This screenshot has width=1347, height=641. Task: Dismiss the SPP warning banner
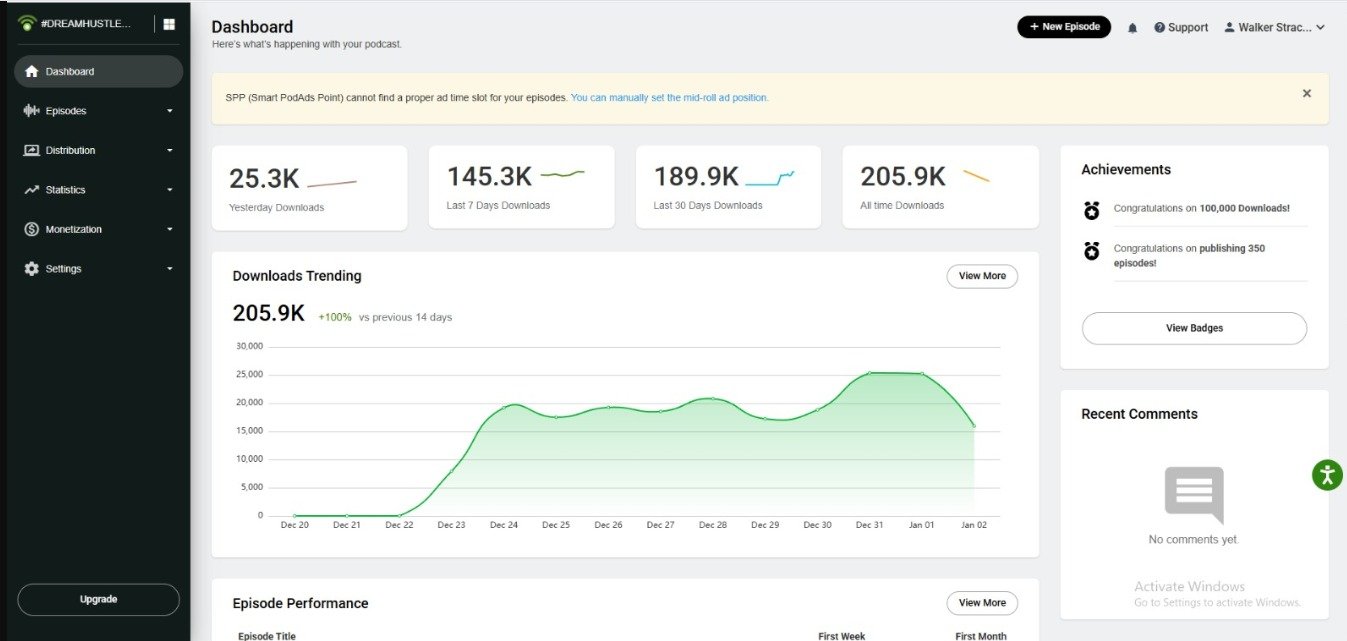click(x=1306, y=93)
